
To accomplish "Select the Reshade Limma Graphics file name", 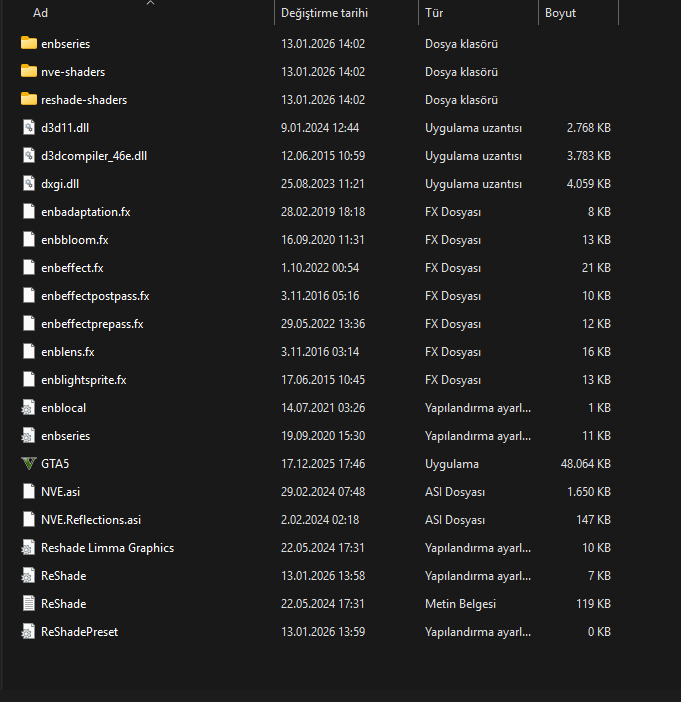I will (107, 548).
